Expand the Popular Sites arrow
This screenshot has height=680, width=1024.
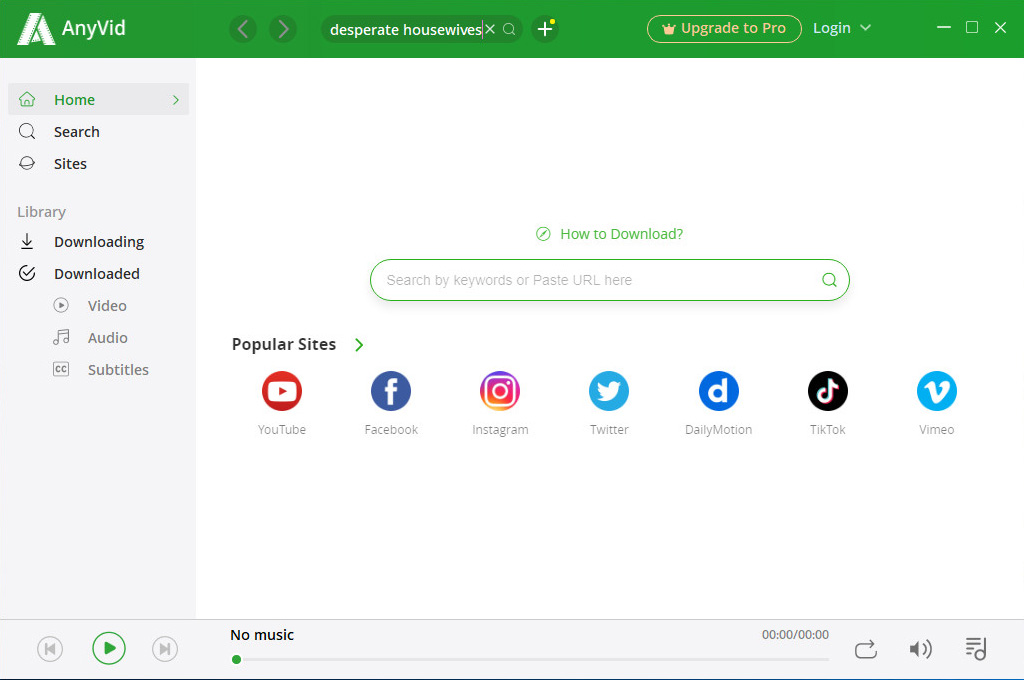pyautogui.click(x=359, y=345)
